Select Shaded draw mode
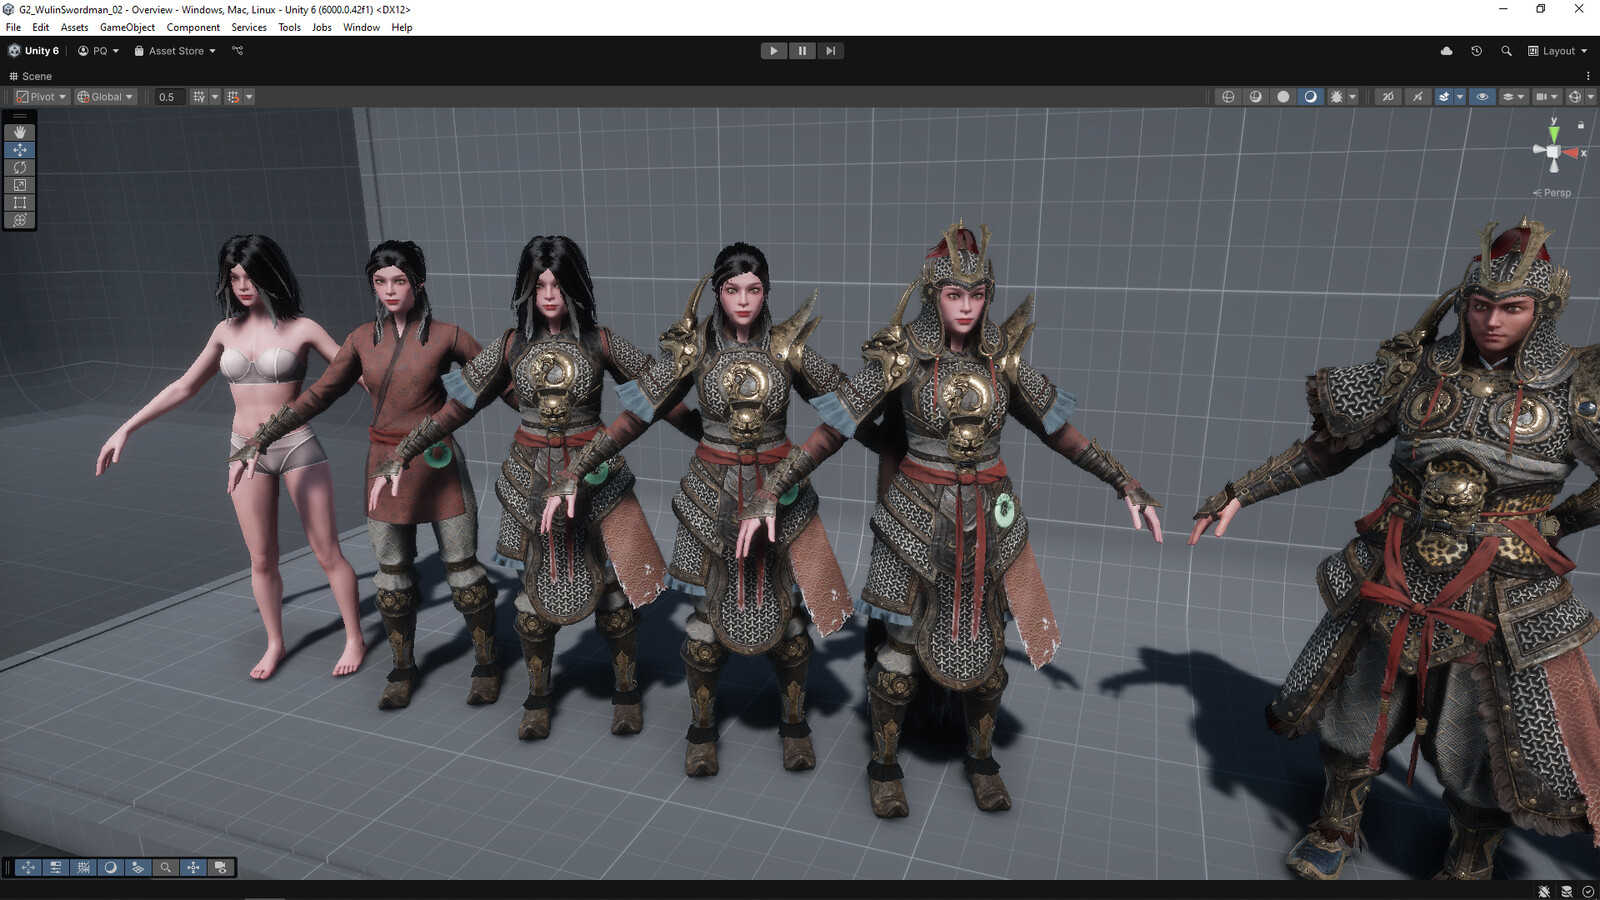The height and width of the screenshot is (900, 1600). click(x=1311, y=97)
